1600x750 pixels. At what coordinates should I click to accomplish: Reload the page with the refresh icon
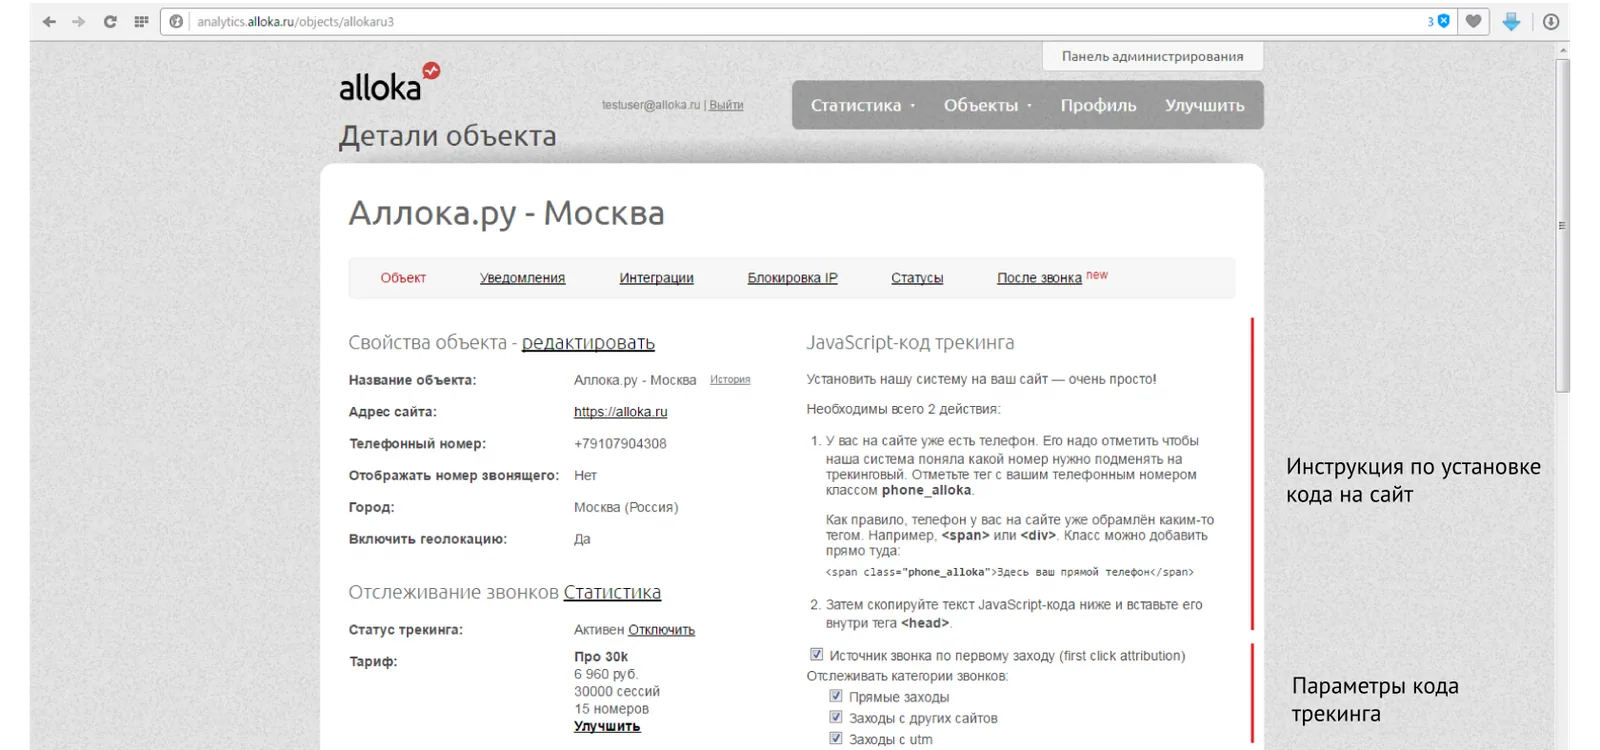click(110, 22)
